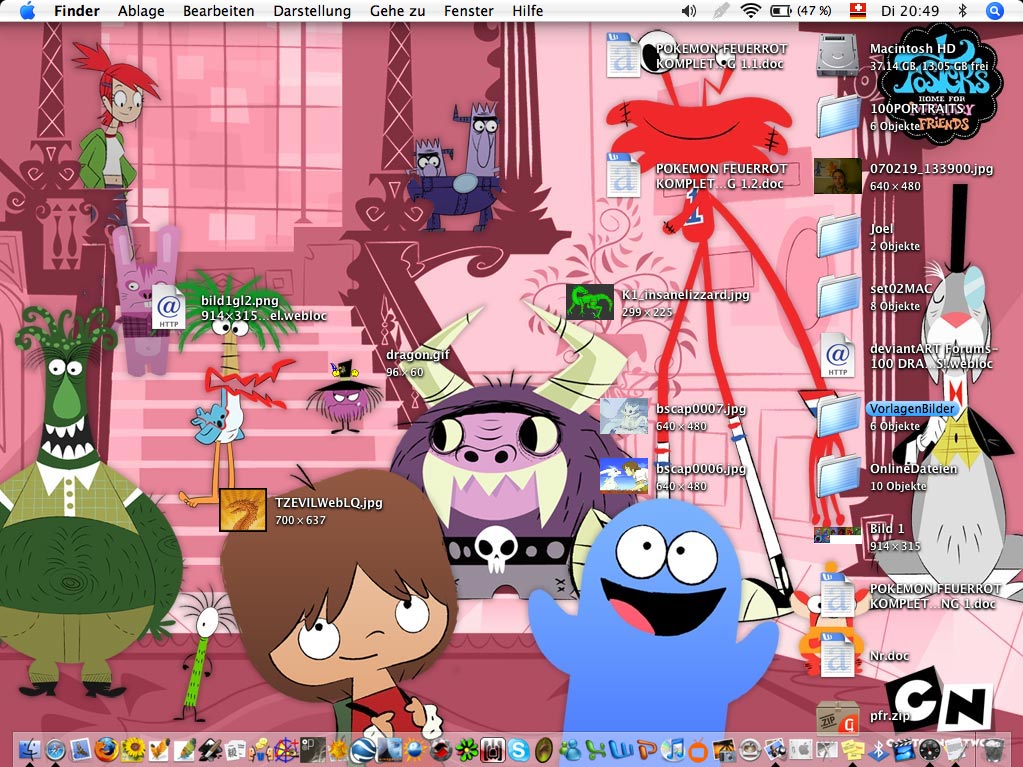The width and height of the screenshot is (1023, 767).
Task: Open Finder from the dock
Action: (x=28, y=749)
